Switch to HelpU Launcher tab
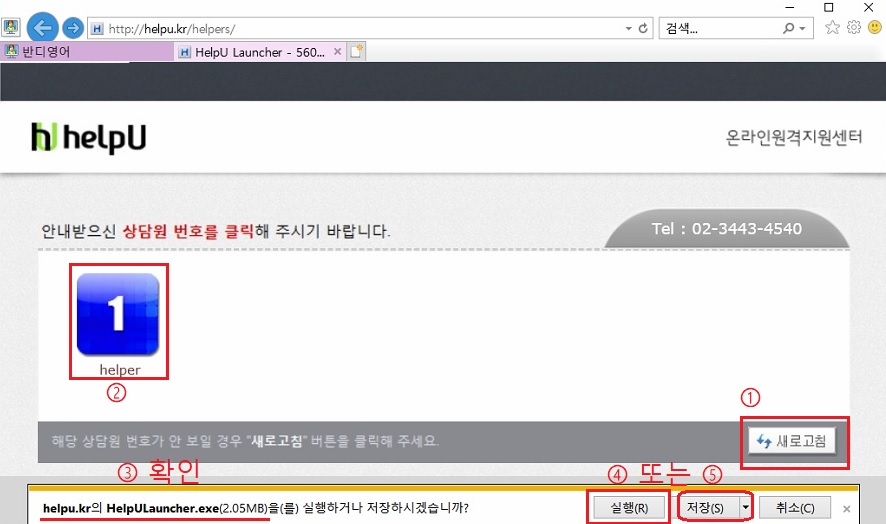This screenshot has width=886, height=524. click(259, 53)
